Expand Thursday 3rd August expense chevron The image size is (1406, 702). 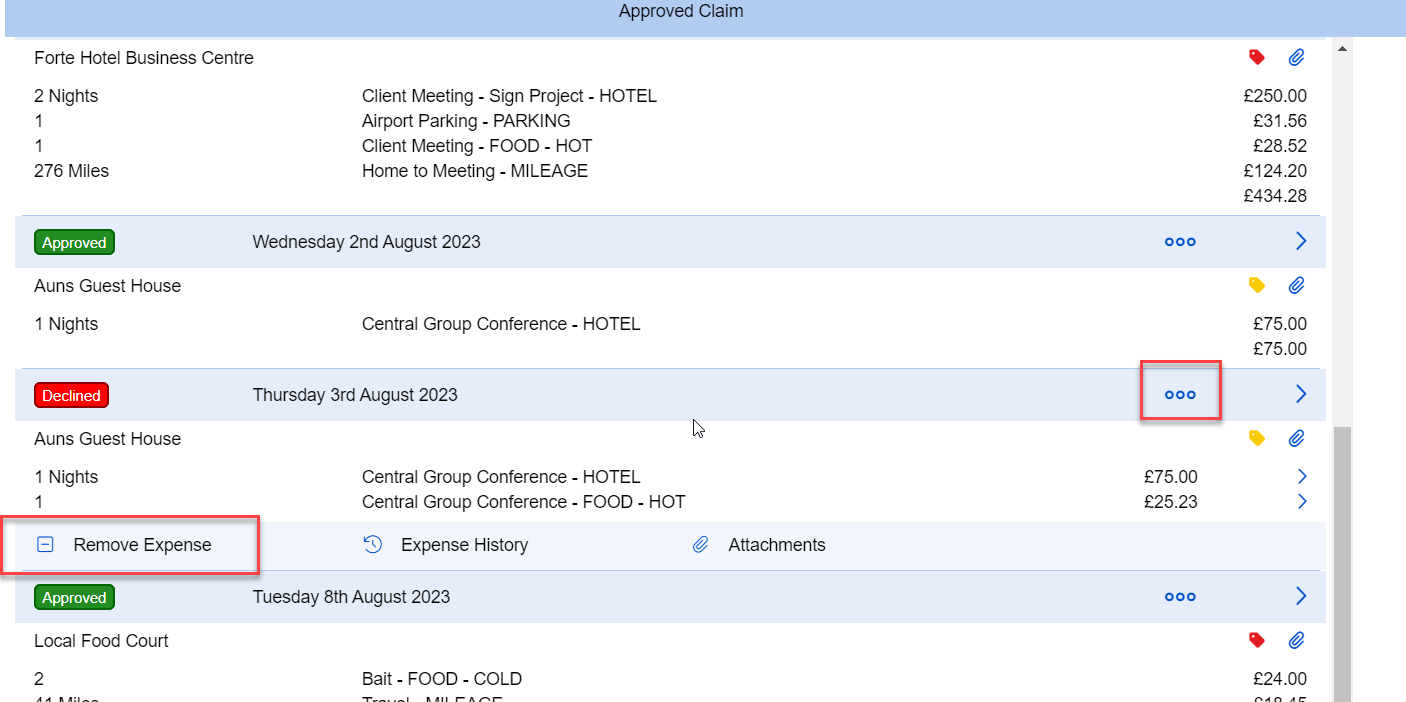point(1301,394)
